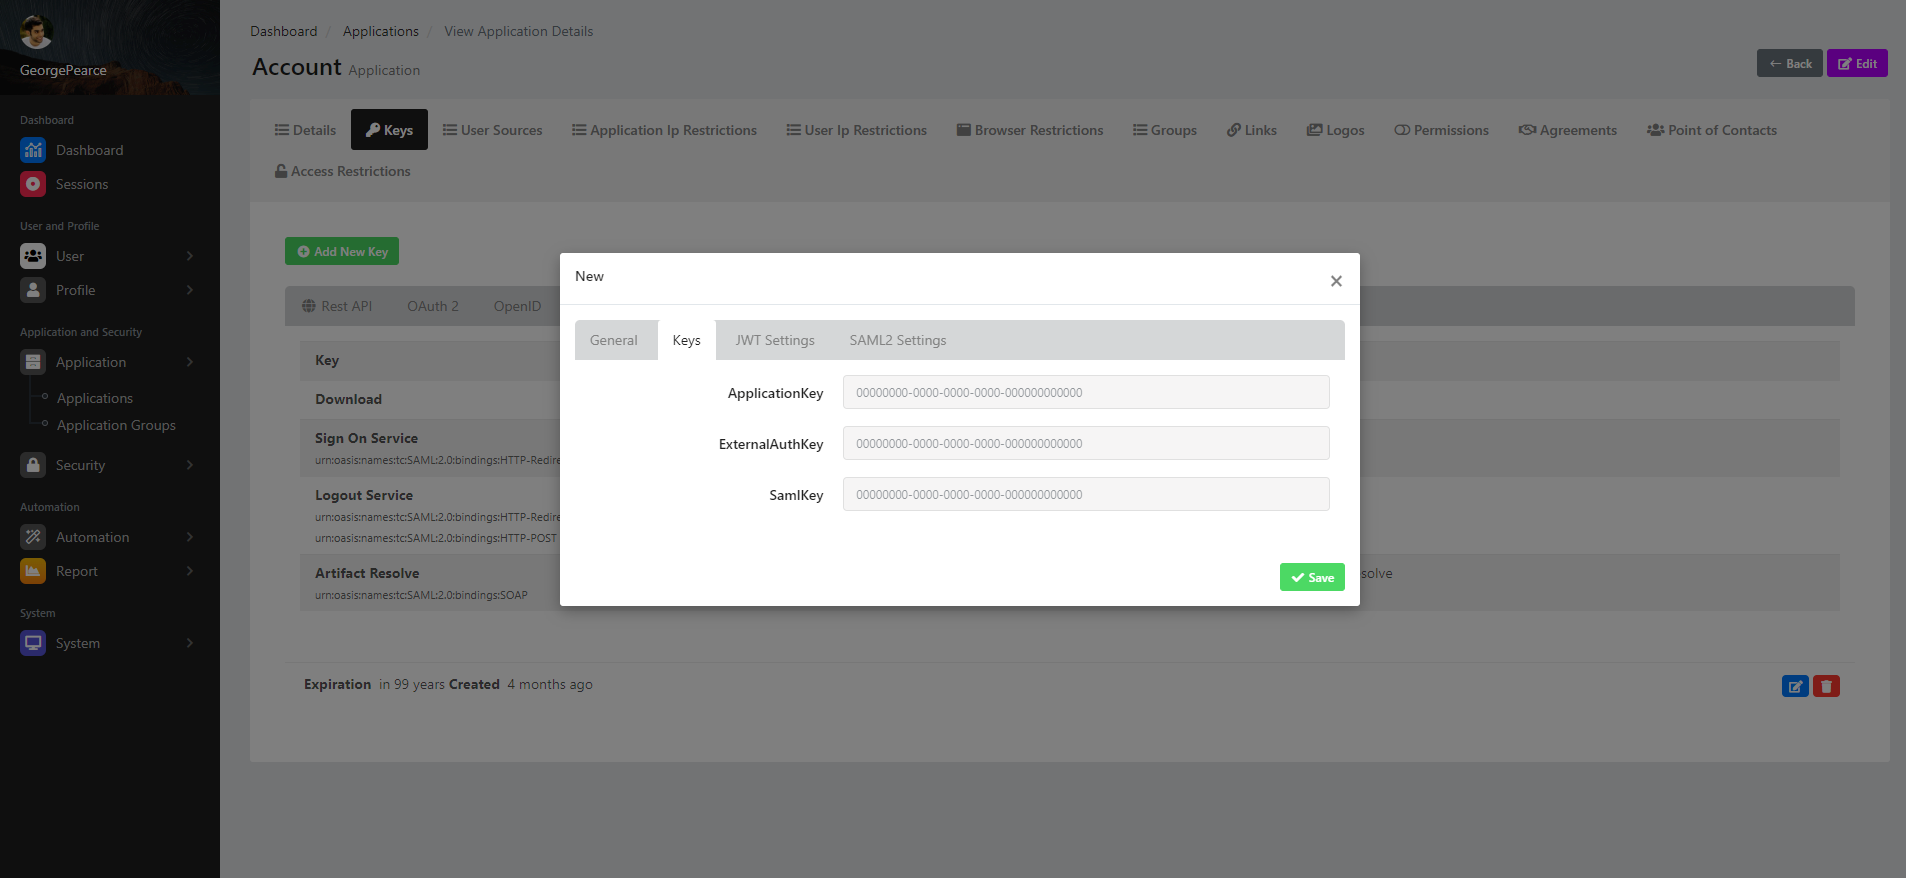This screenshot has height=878, width=1906.
Task: Open Application Groups in sidebar tree
Action: [116, 425]
